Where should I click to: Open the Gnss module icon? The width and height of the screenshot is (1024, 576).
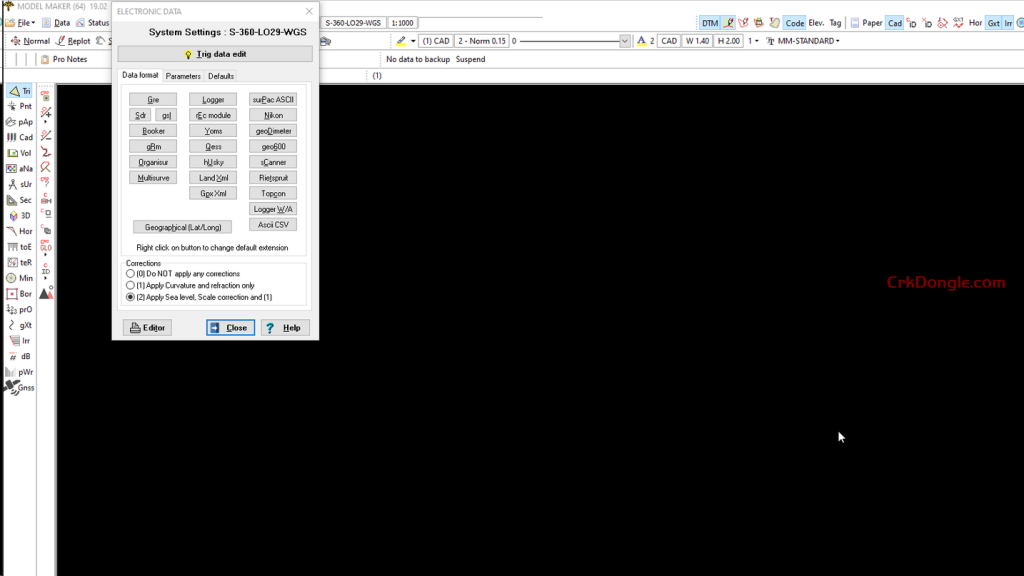pos(20,387)
